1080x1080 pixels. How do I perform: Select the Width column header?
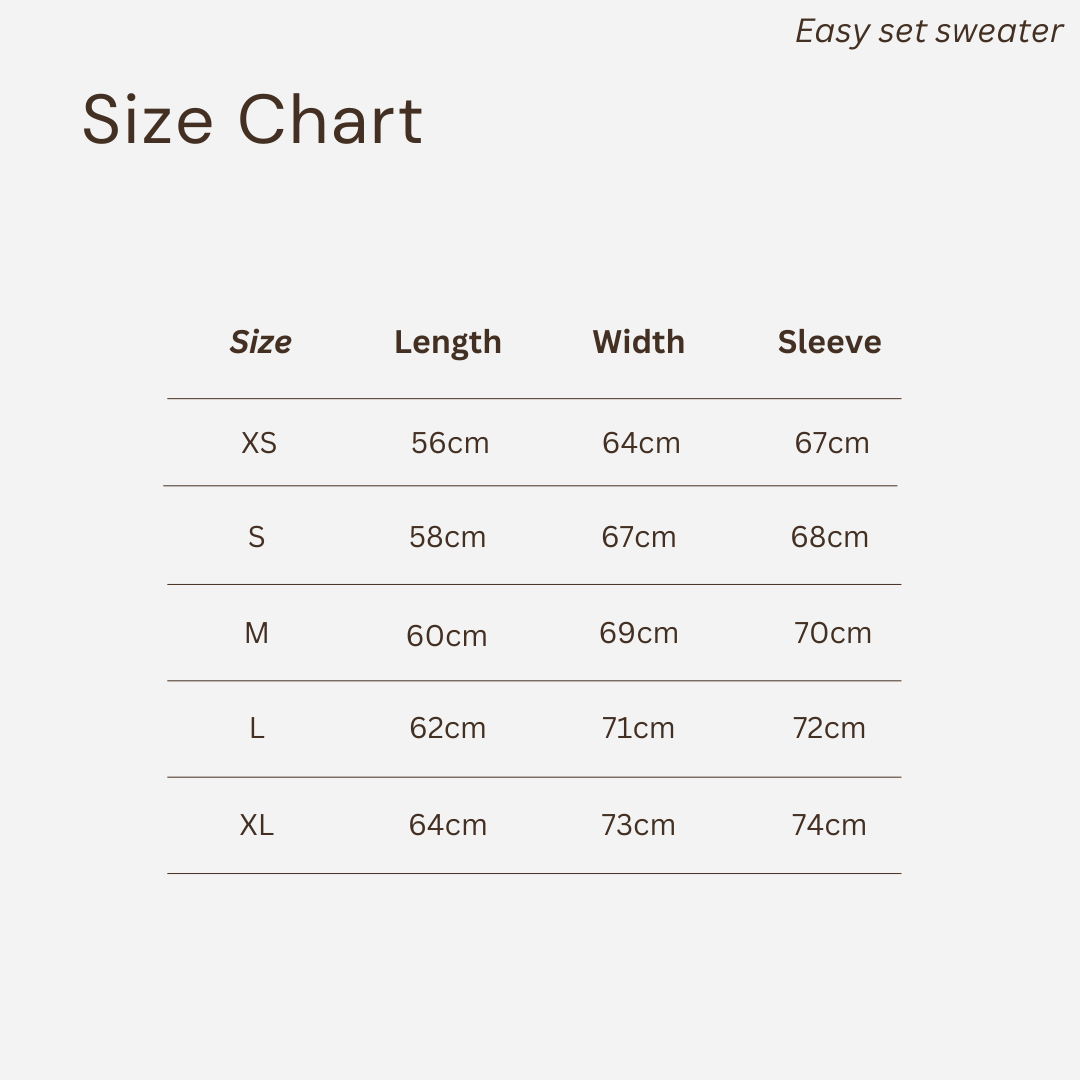pyautogui.click(x=638, y=342)
